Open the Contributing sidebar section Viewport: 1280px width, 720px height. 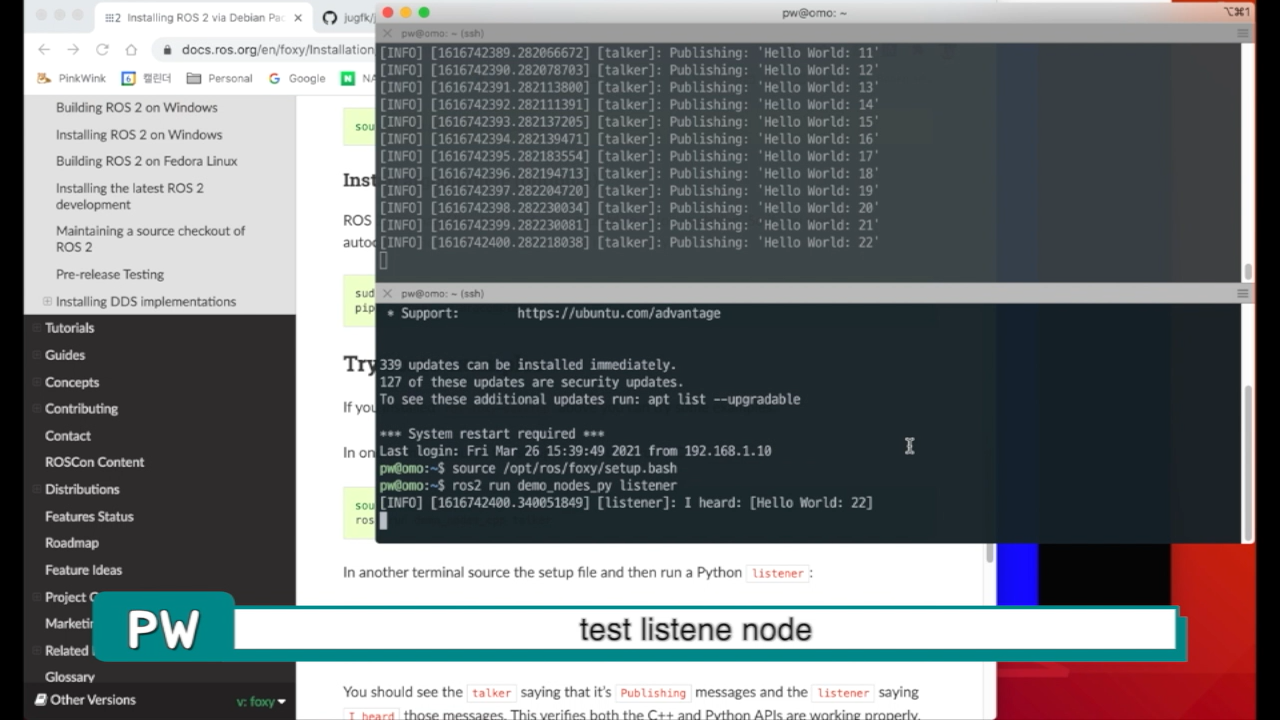pos(81,408)
